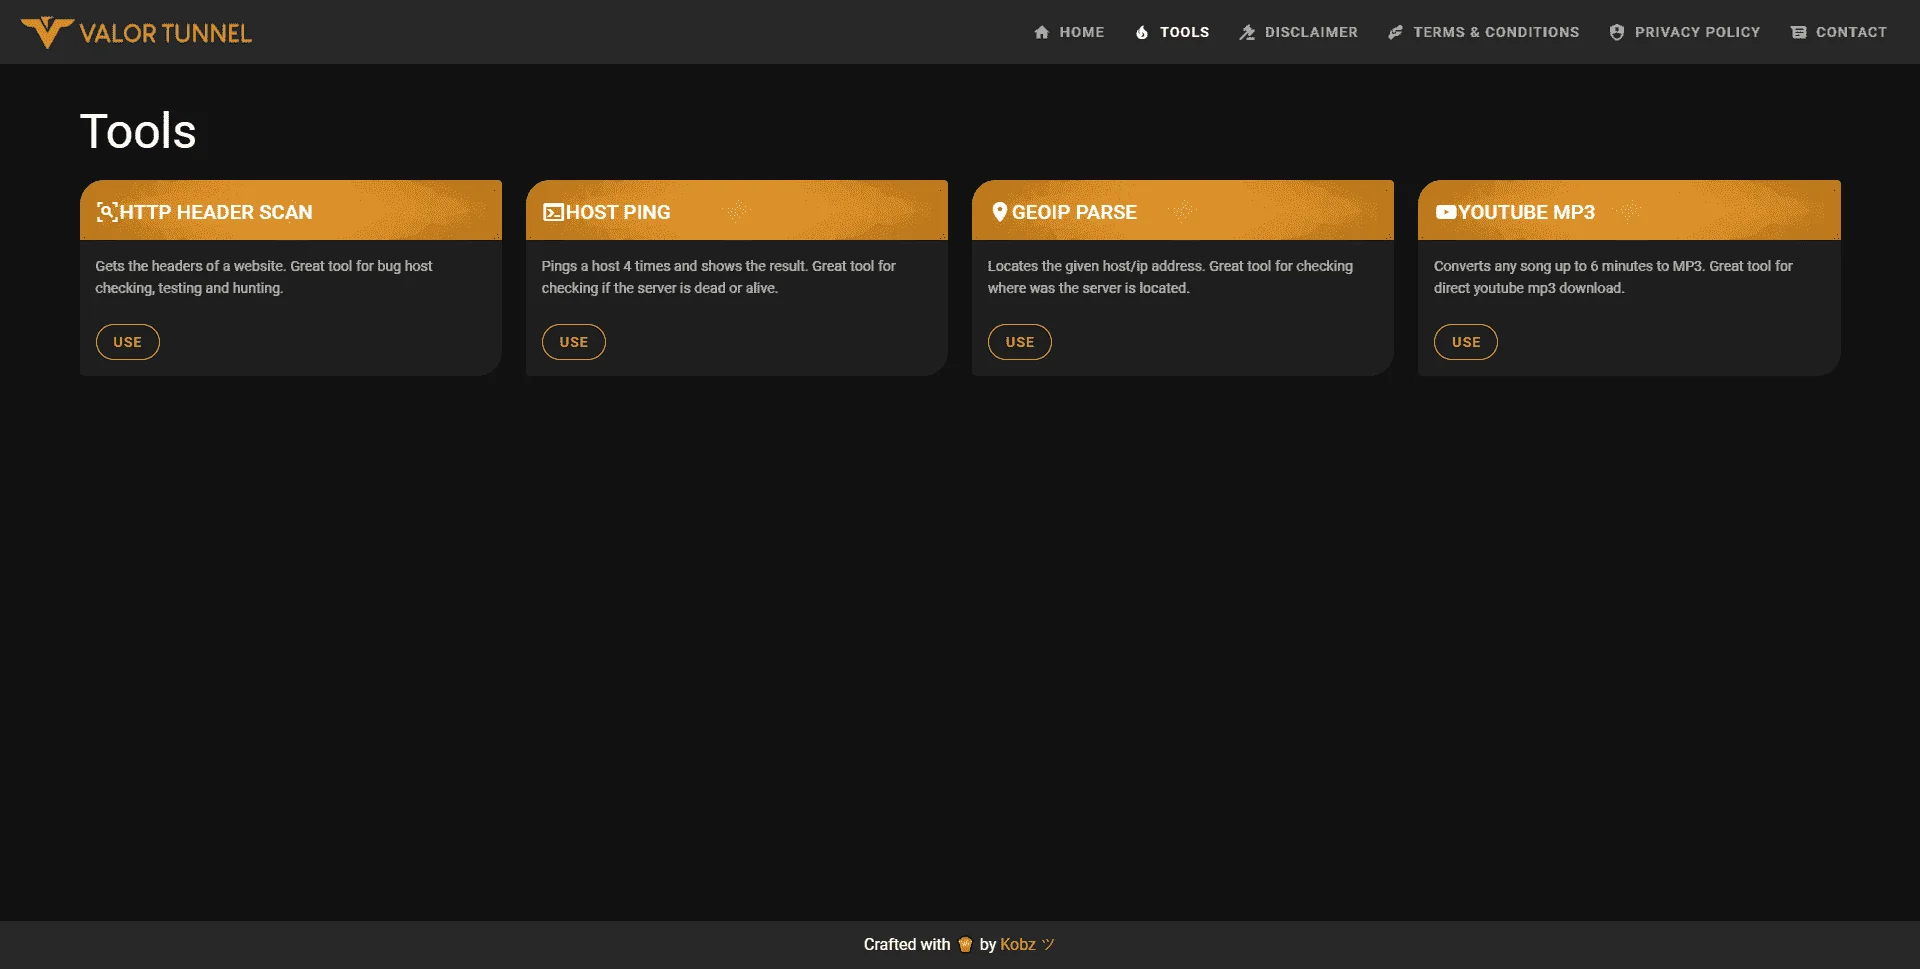The image size is (1920, 969).
Task: Click HTTP Header Scan description text
Action: coord(264,277)
